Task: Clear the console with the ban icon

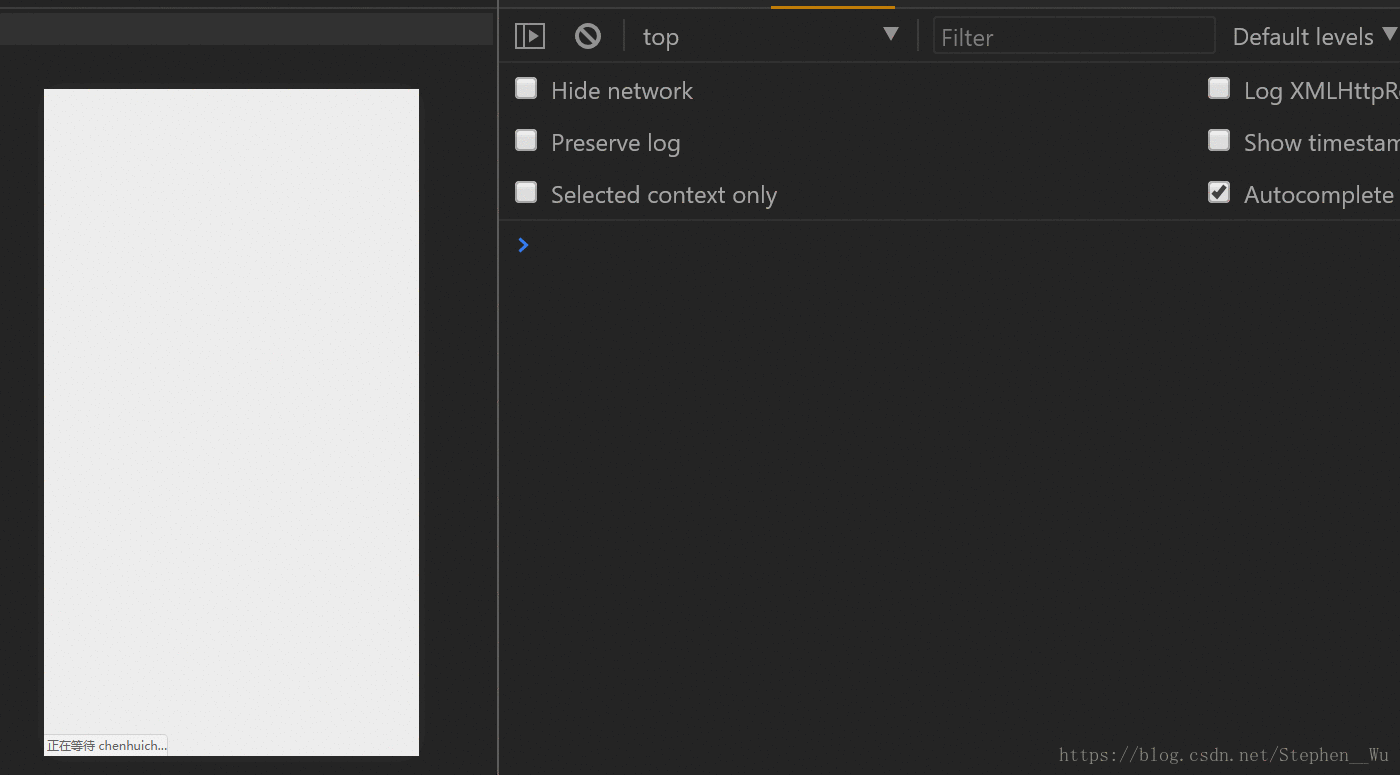Action: point(588,36)
